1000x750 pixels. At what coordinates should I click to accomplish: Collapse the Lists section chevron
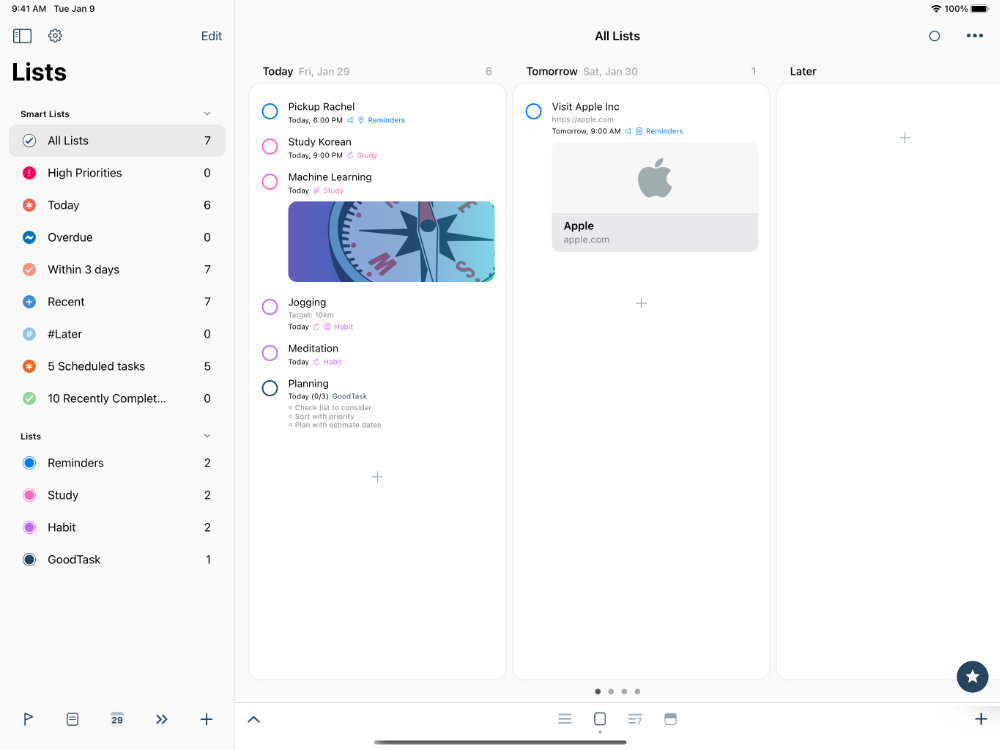click(x=207, y=436)
